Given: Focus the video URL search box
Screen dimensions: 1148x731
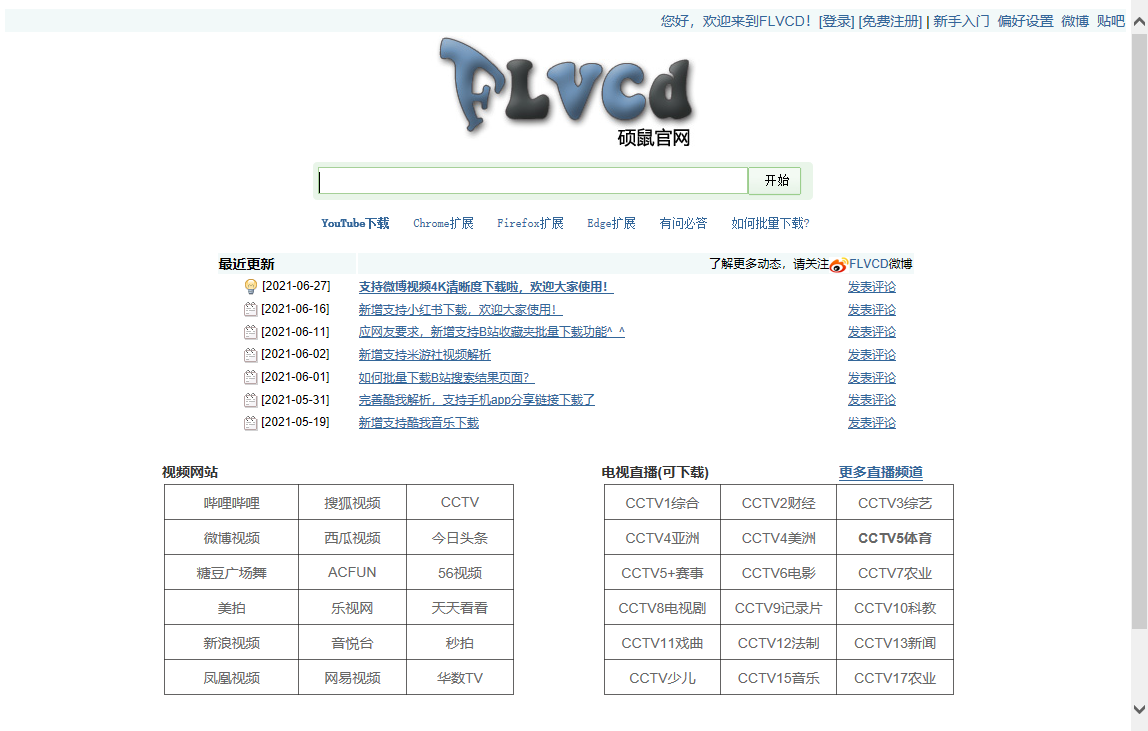Looking at the screenshot, I should pos(533,181).
